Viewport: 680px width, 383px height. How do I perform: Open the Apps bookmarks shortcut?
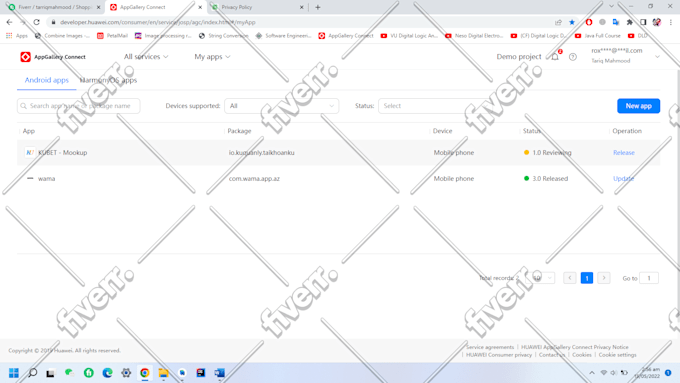click(16, 36)
